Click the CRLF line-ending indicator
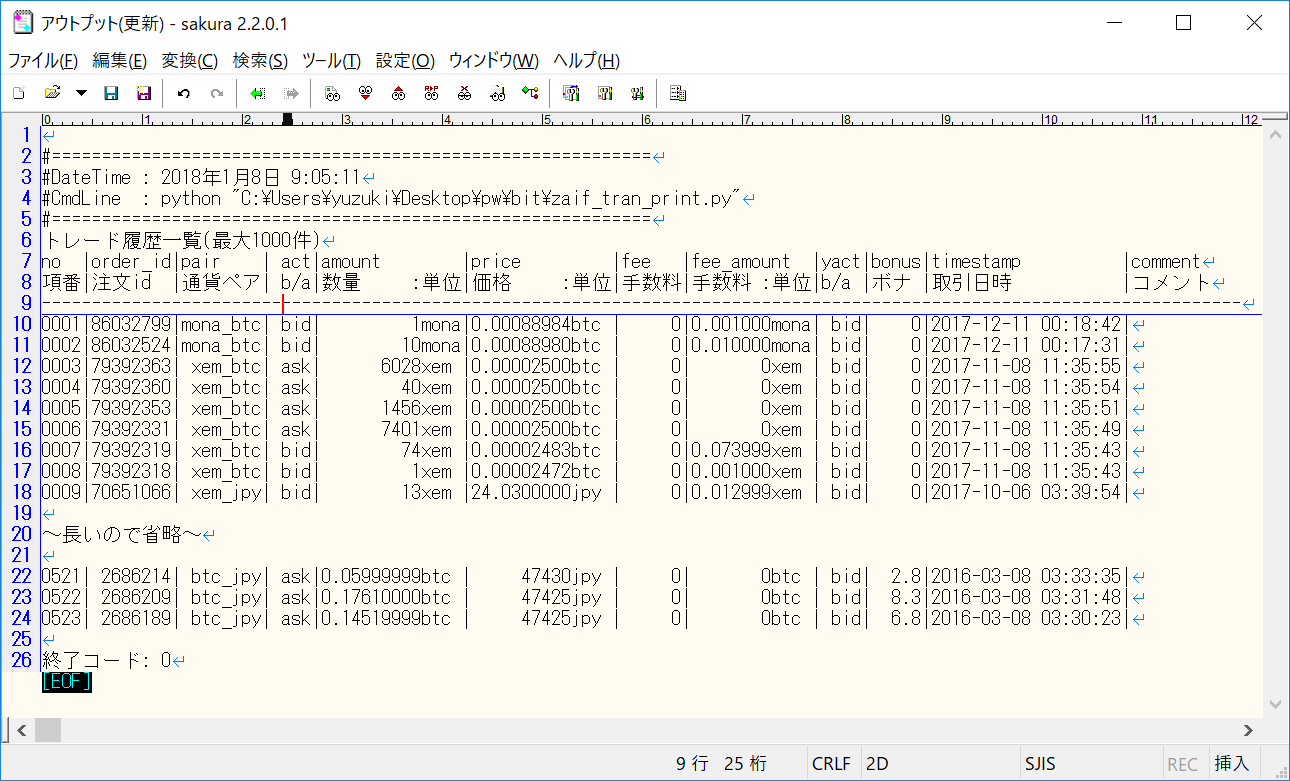 click(x=832, y=763)
